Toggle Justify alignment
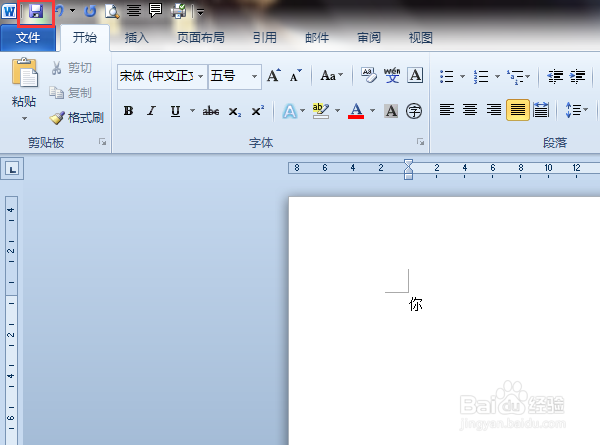The image size is (600, 445). pyautogui.click(x=518, y=110)
